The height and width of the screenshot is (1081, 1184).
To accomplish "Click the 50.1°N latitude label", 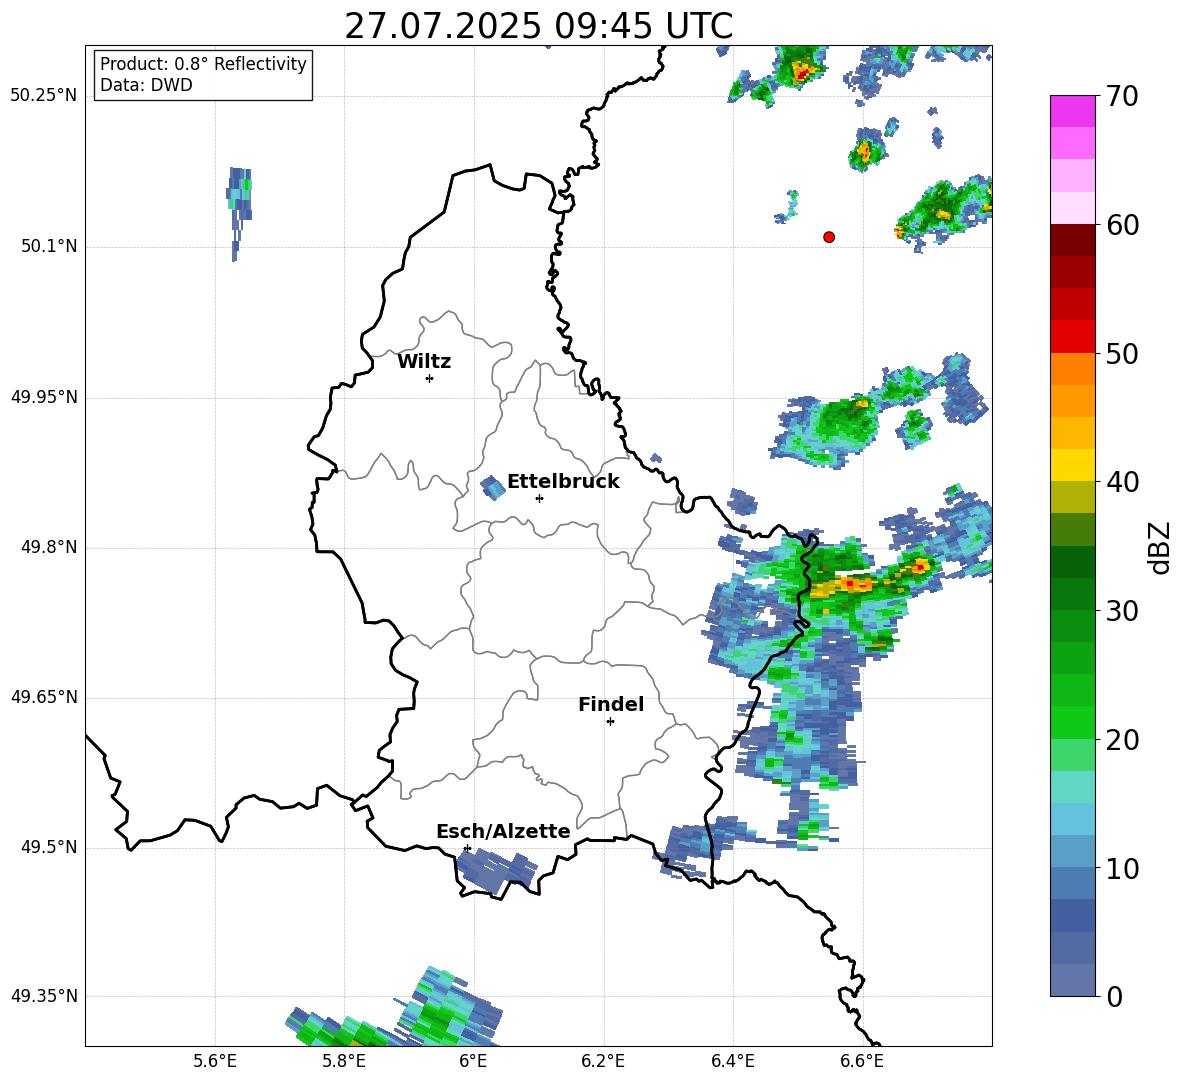I will point(48,246).
